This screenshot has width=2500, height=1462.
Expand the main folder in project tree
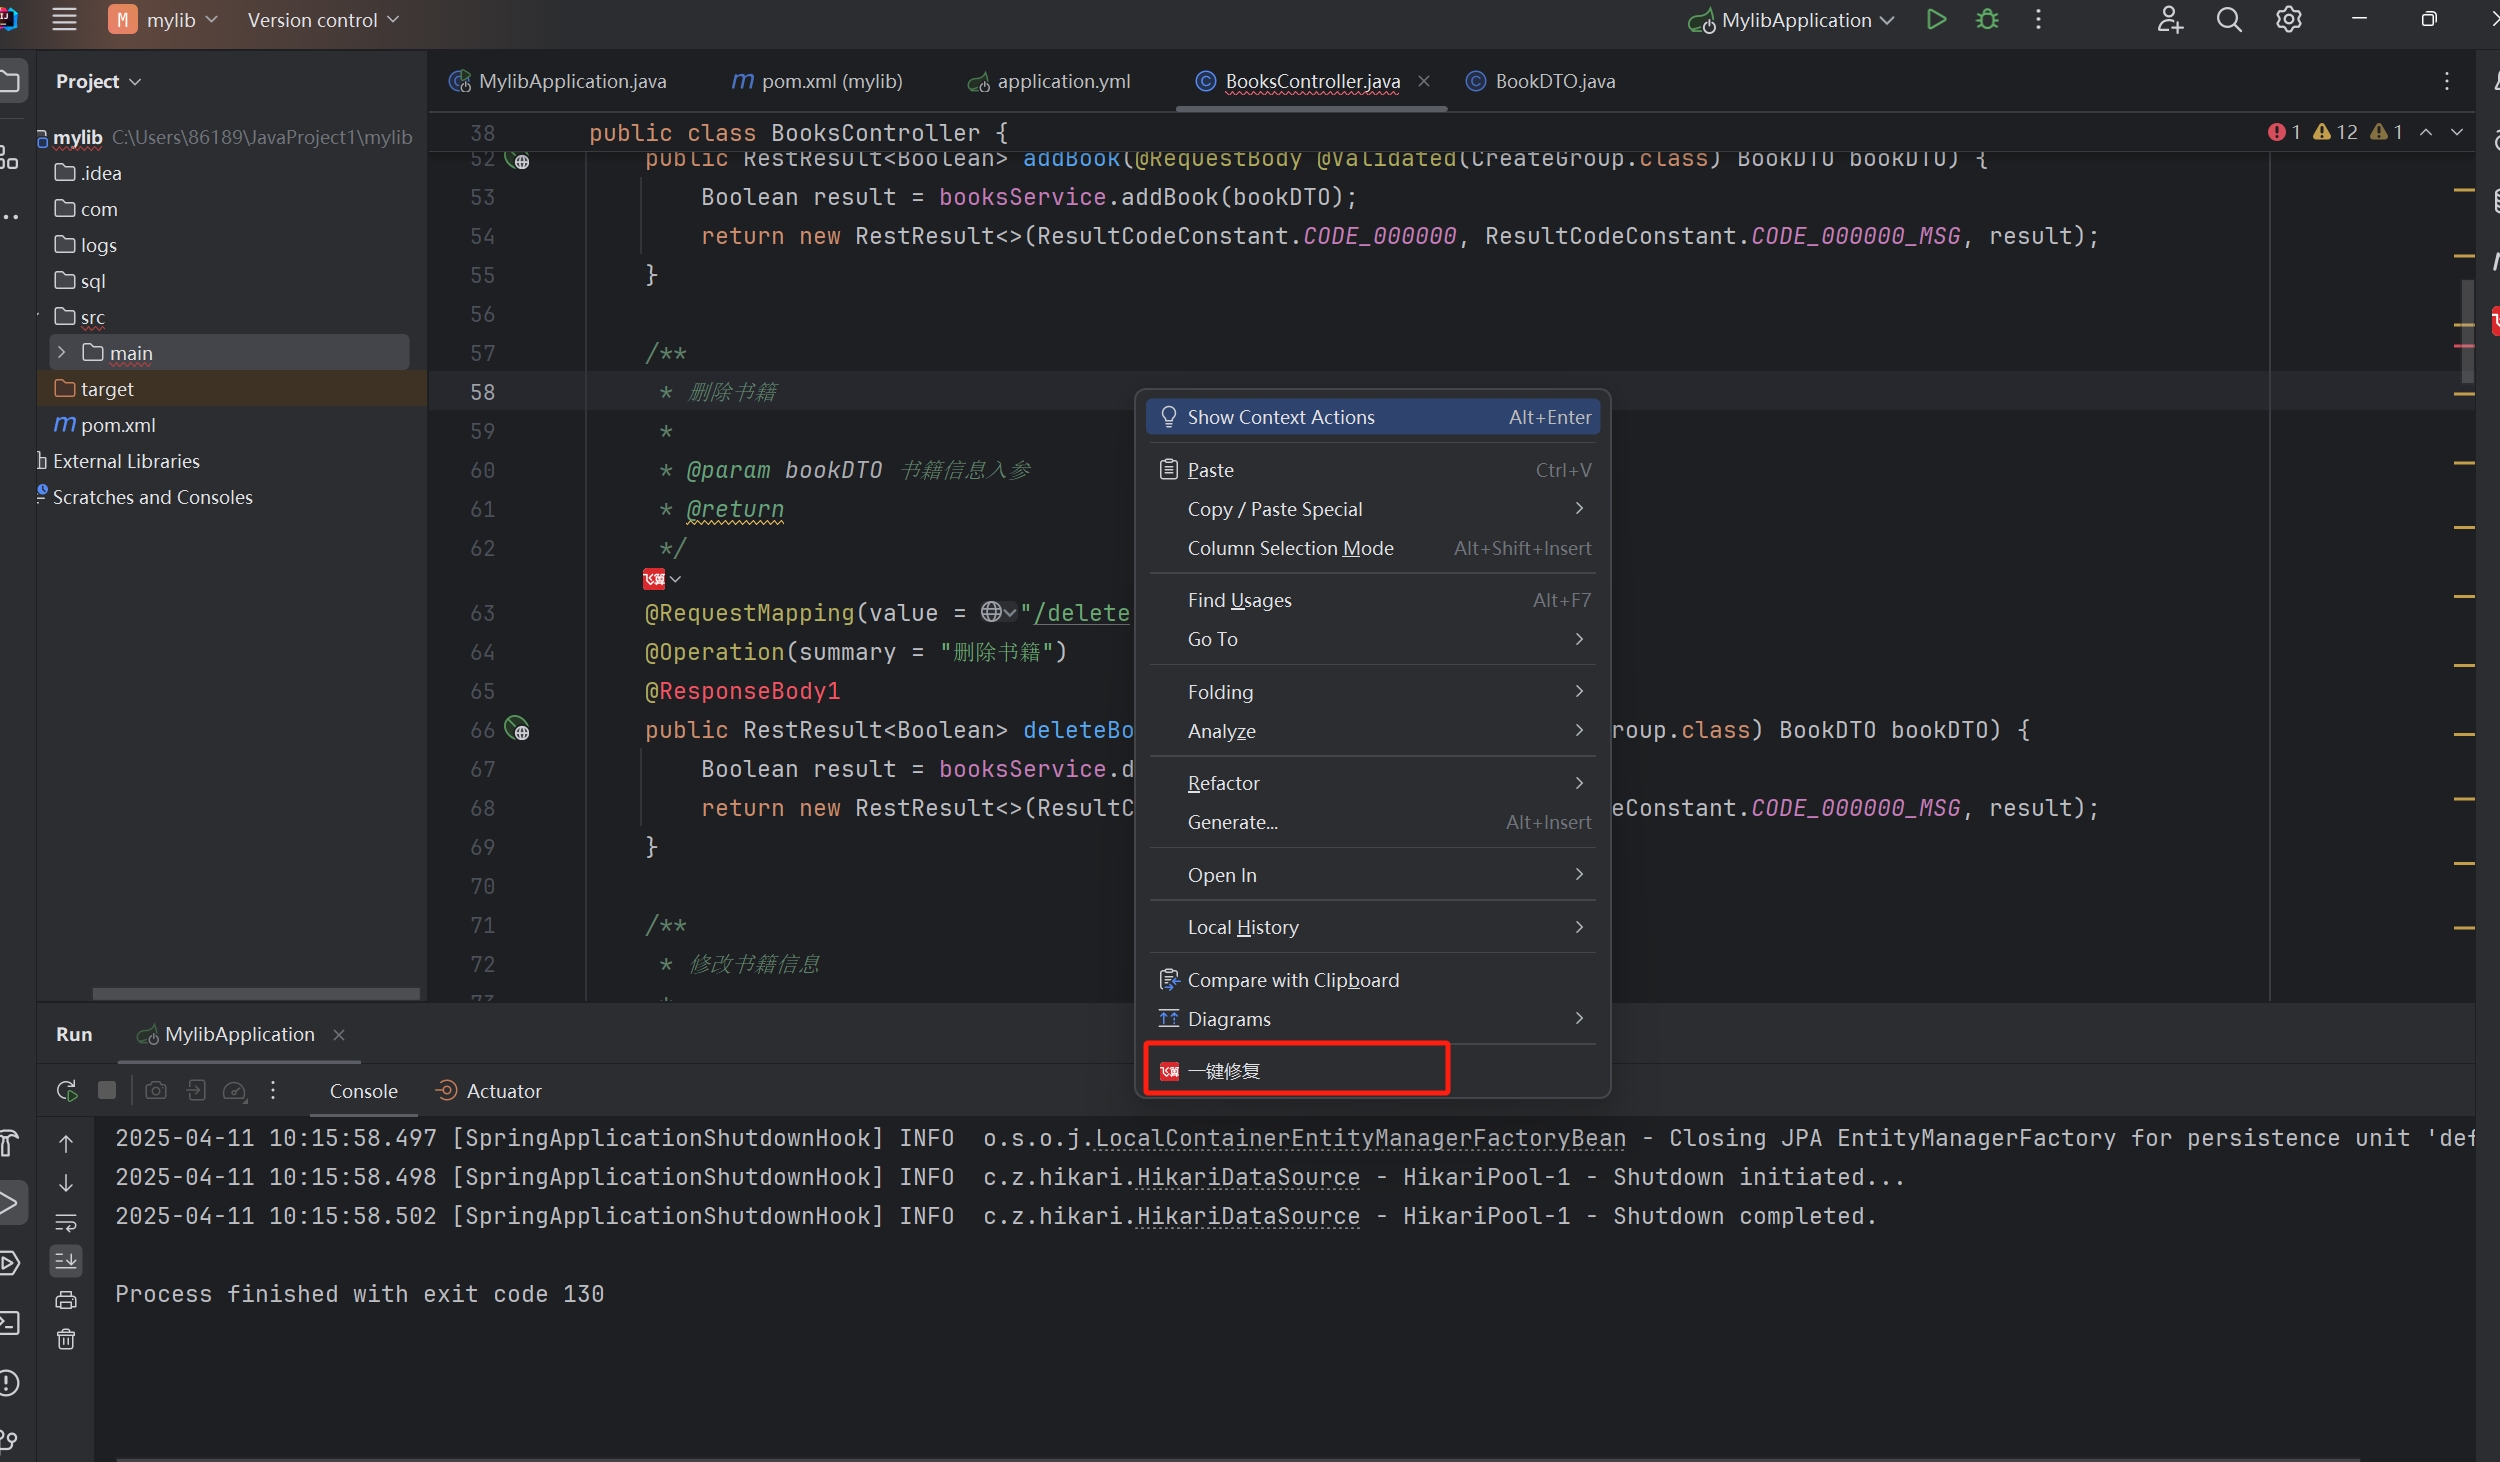click(62, 353)
